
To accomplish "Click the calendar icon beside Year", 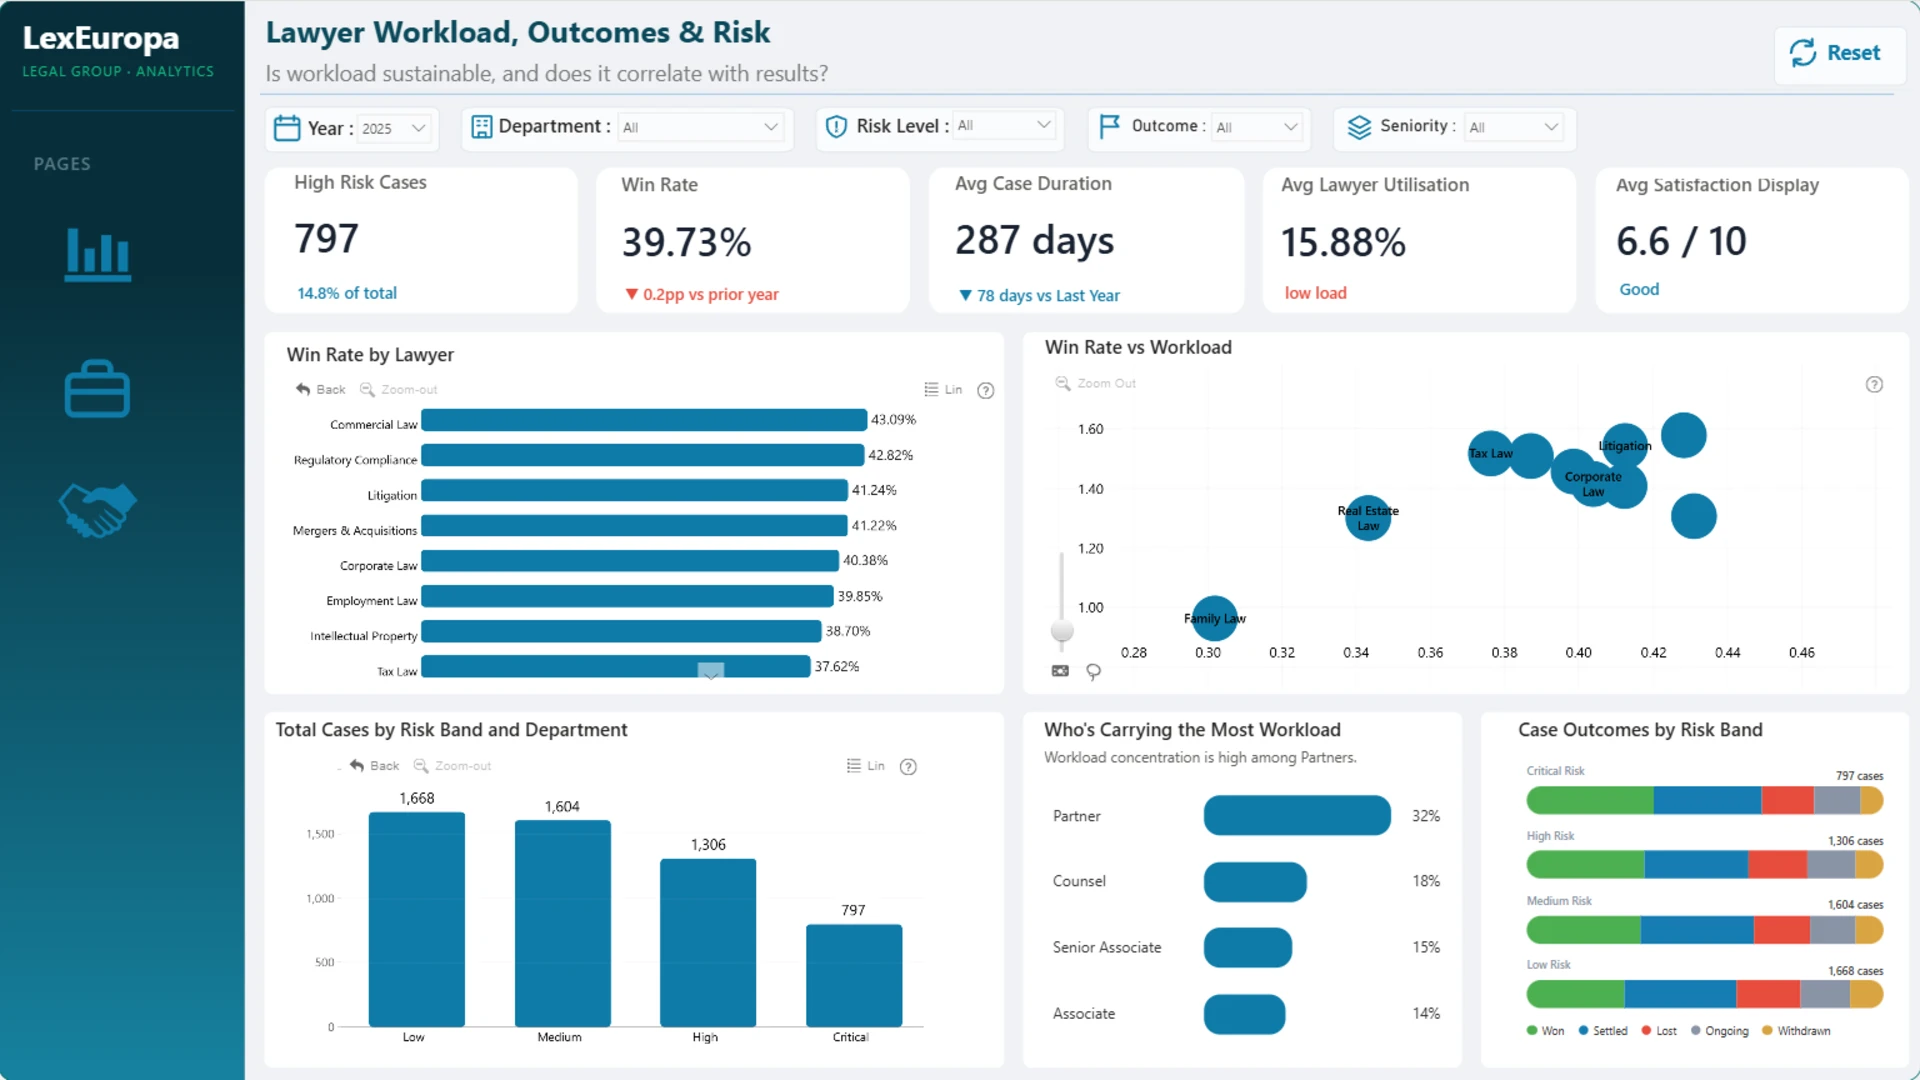I will click(287, 128).
